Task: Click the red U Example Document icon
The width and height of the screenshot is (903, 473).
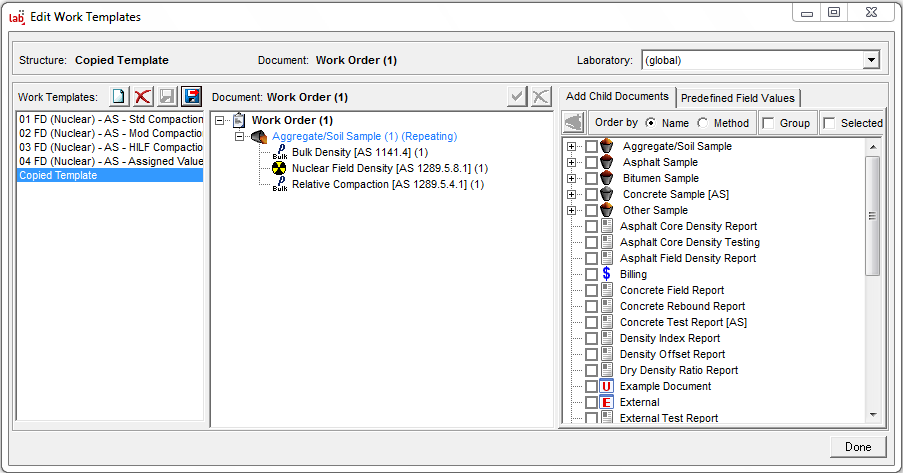Action: pyautogui.click(x=606, y=386)
